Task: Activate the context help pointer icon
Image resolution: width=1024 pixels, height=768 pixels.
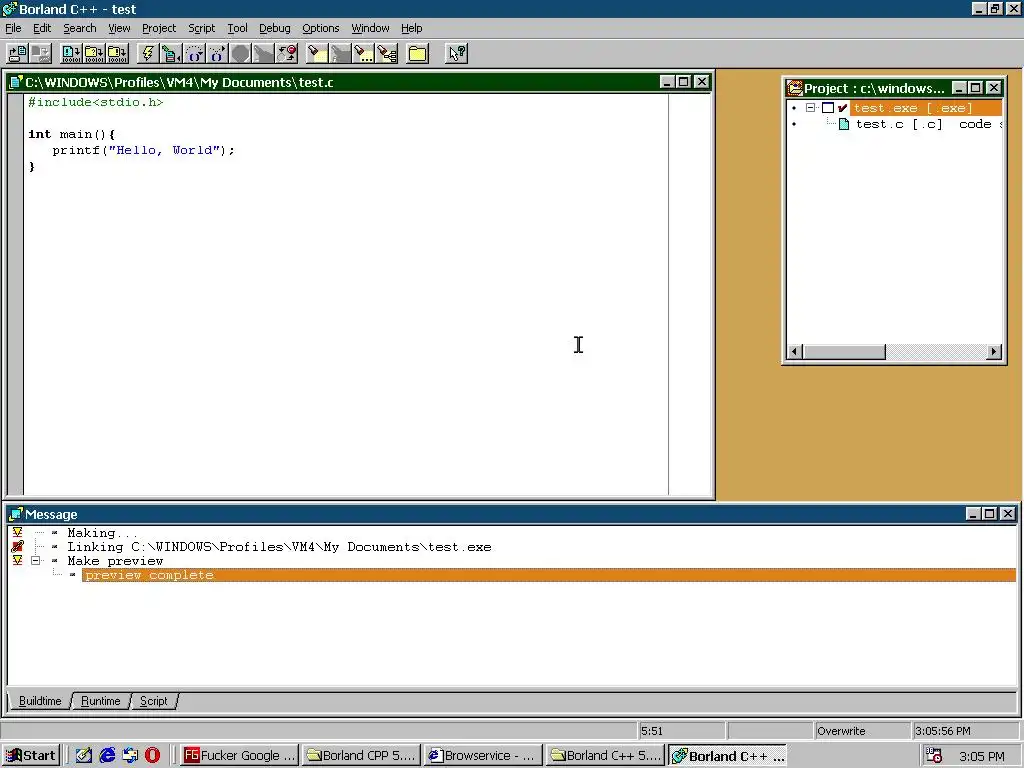Action: click(x=456, y=54)
